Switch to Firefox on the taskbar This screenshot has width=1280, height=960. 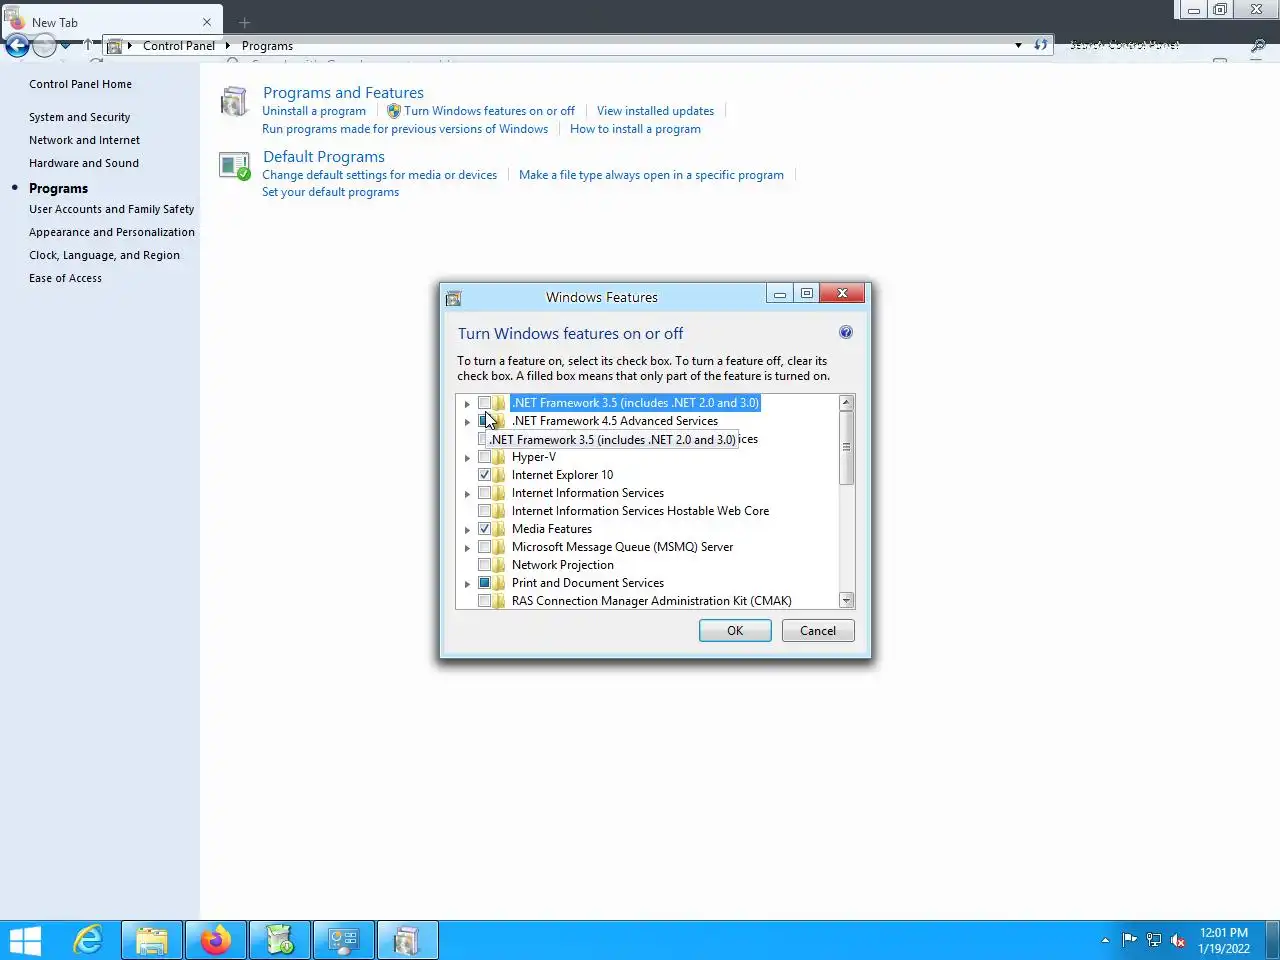216,940
